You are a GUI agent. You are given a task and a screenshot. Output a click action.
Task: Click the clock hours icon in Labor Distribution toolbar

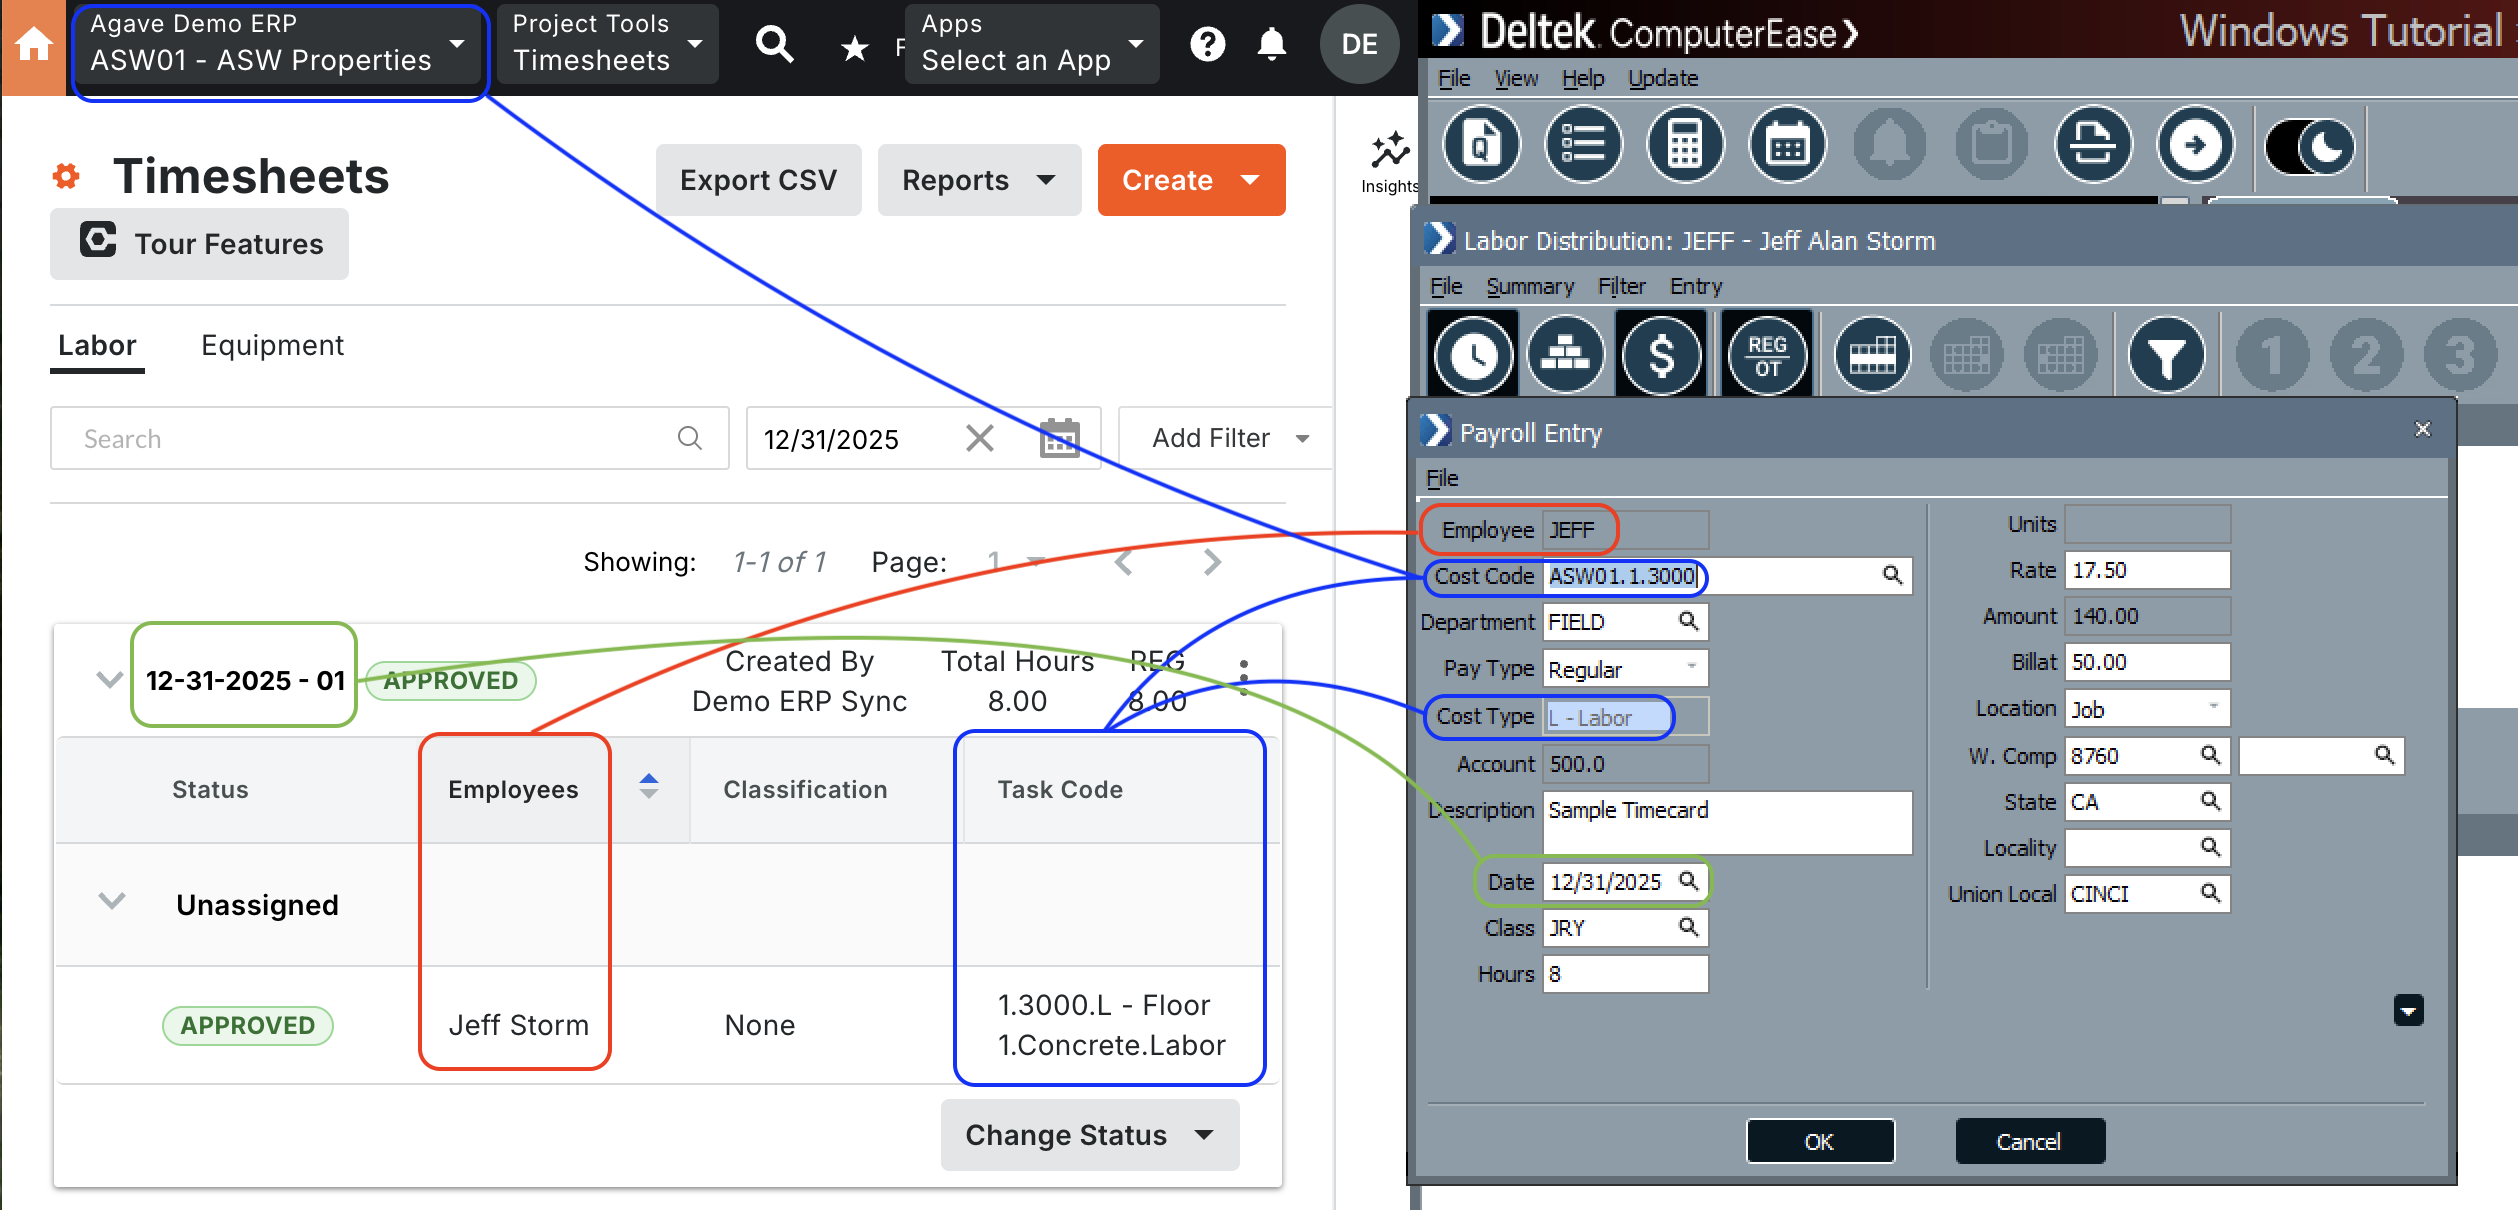(x=1472, y=354)
